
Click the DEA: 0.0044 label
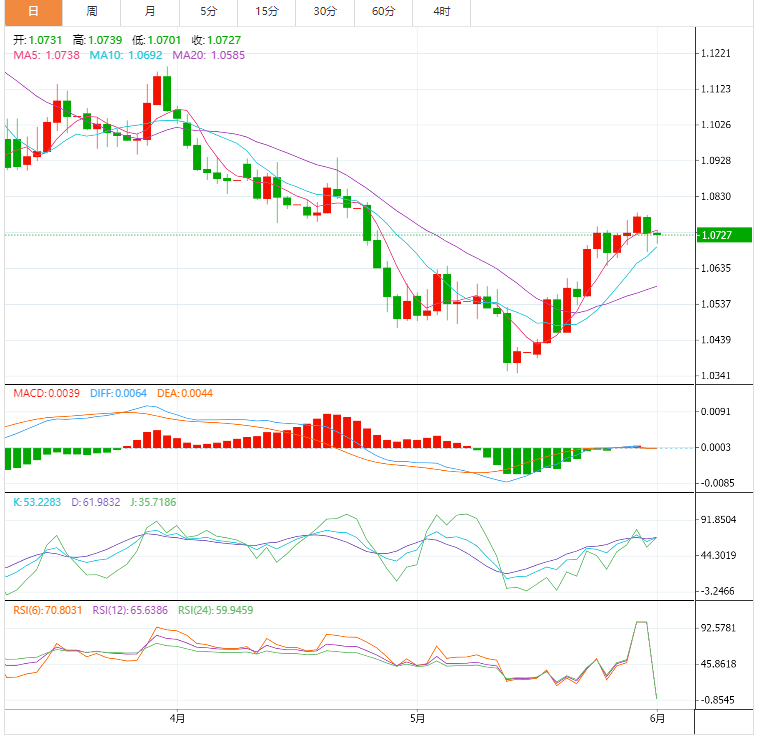(185, 394)
